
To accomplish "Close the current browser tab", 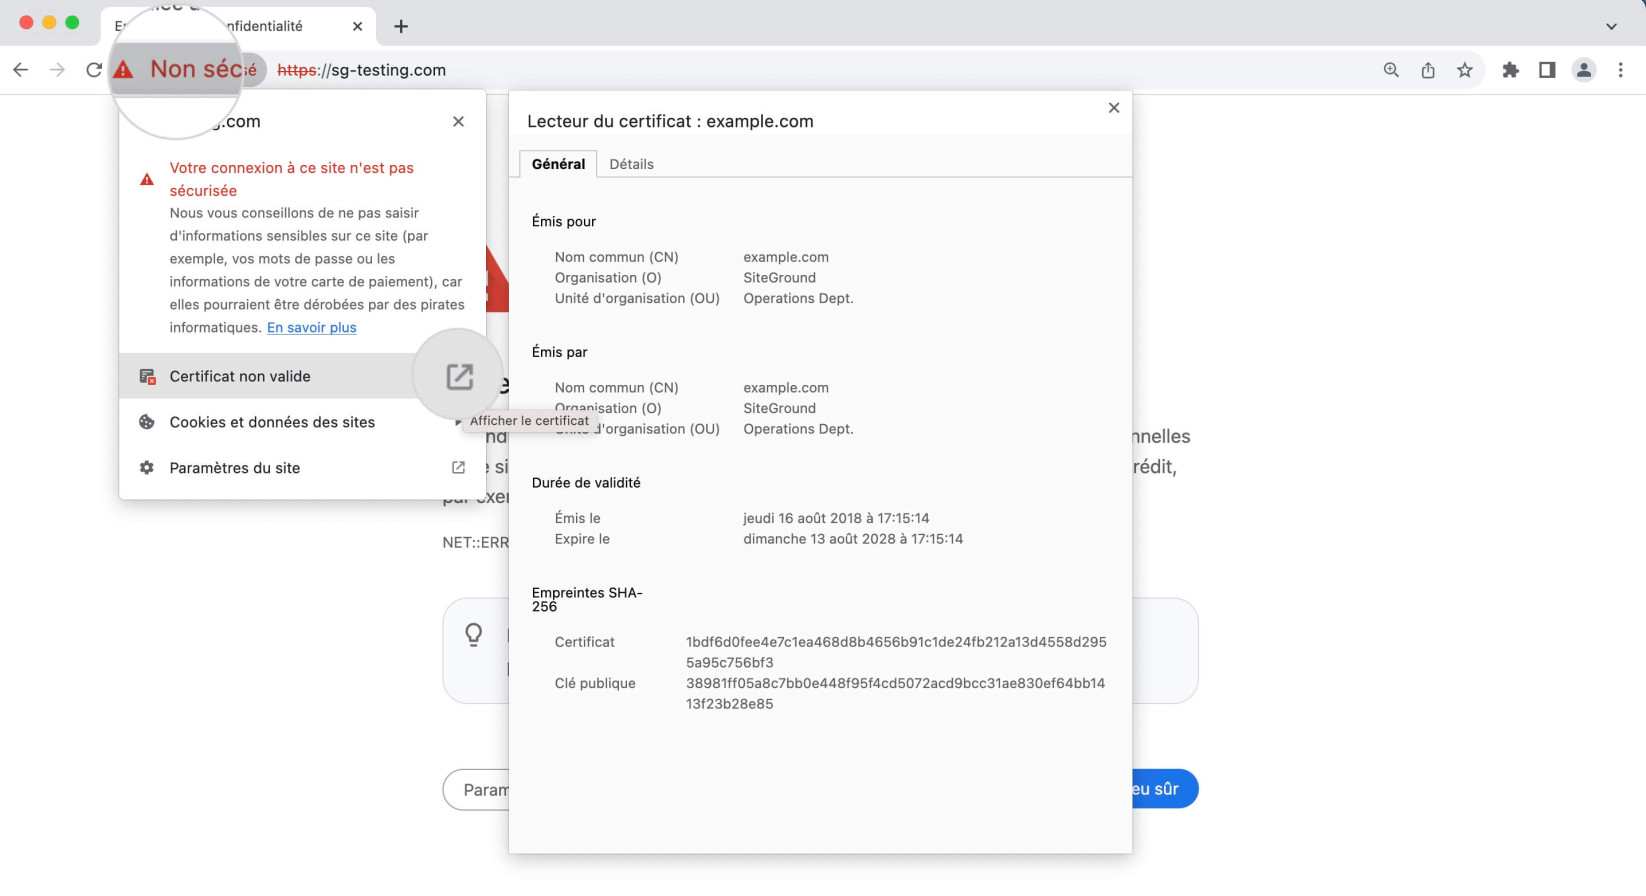I will [357, 27].
